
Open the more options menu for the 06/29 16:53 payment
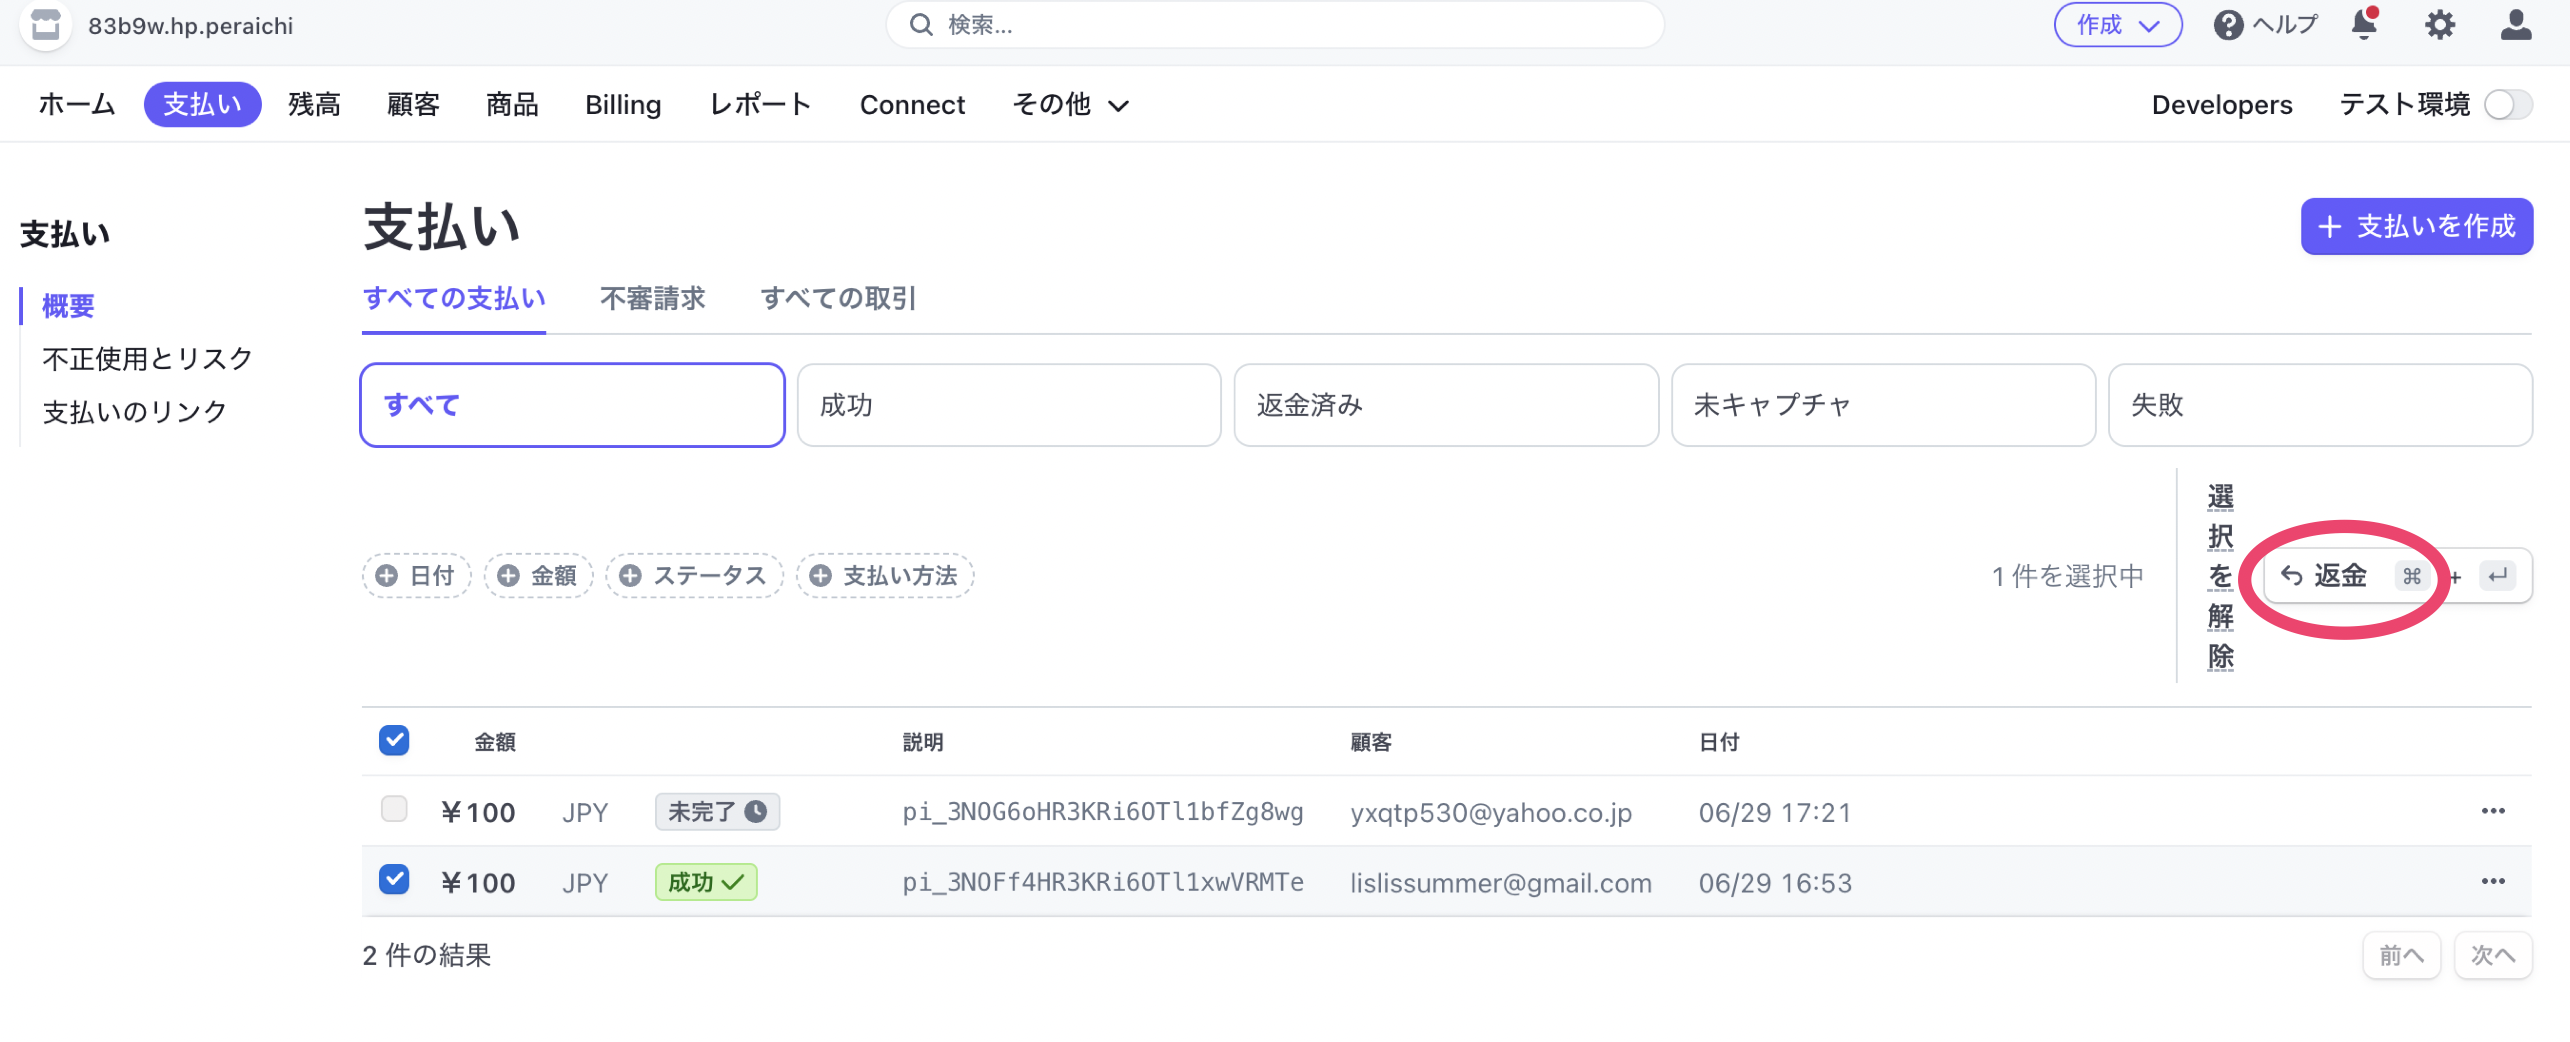coord(2493,881)
